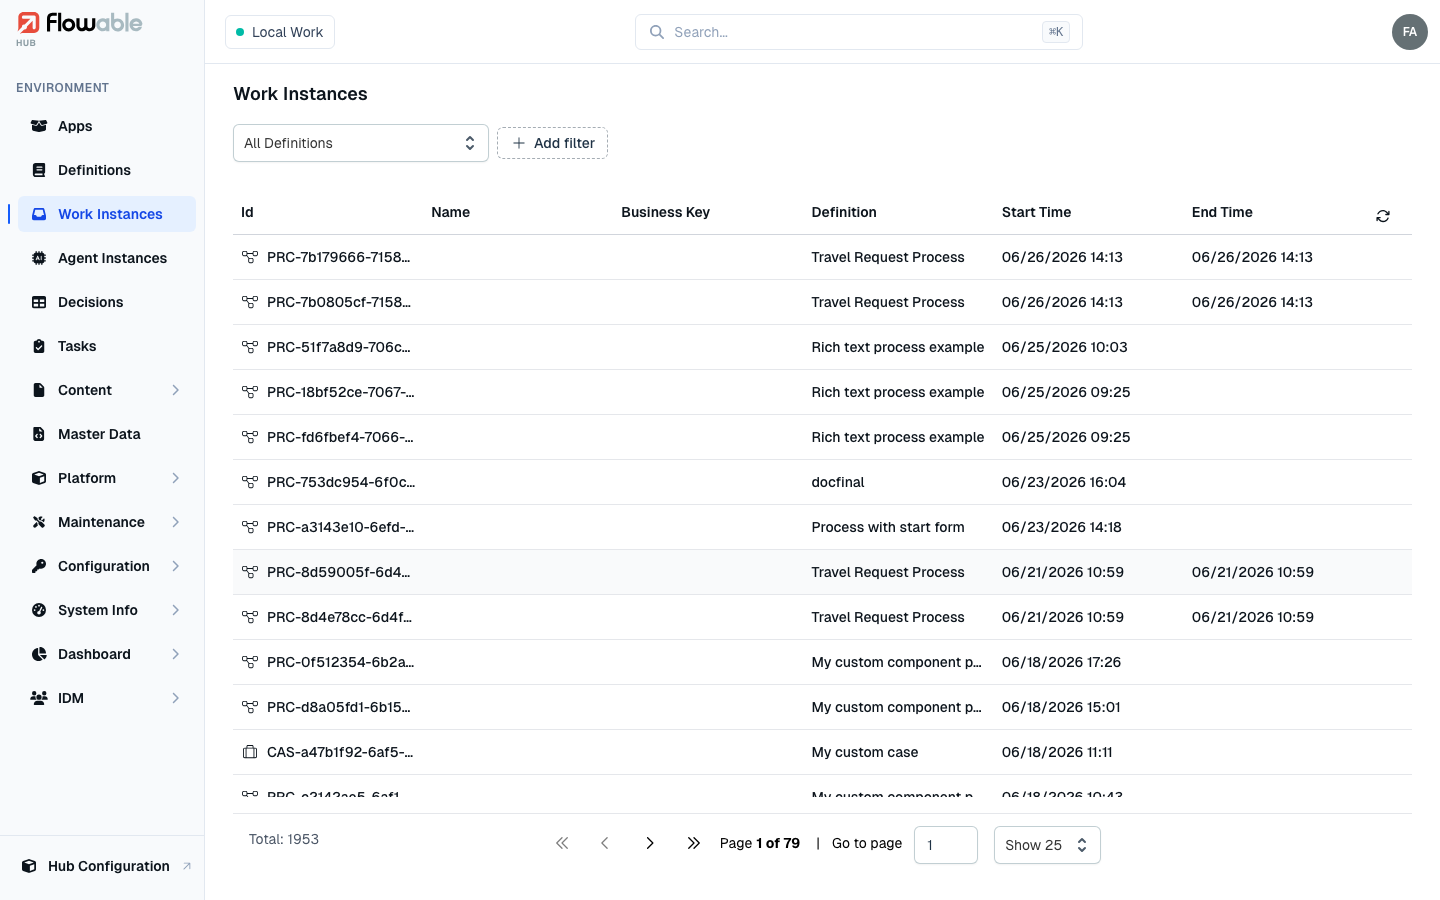Click the Tasks clipboard icon
Image resolution: width=1440 pixels, height=900 pixels.
(x=39, y=346)
